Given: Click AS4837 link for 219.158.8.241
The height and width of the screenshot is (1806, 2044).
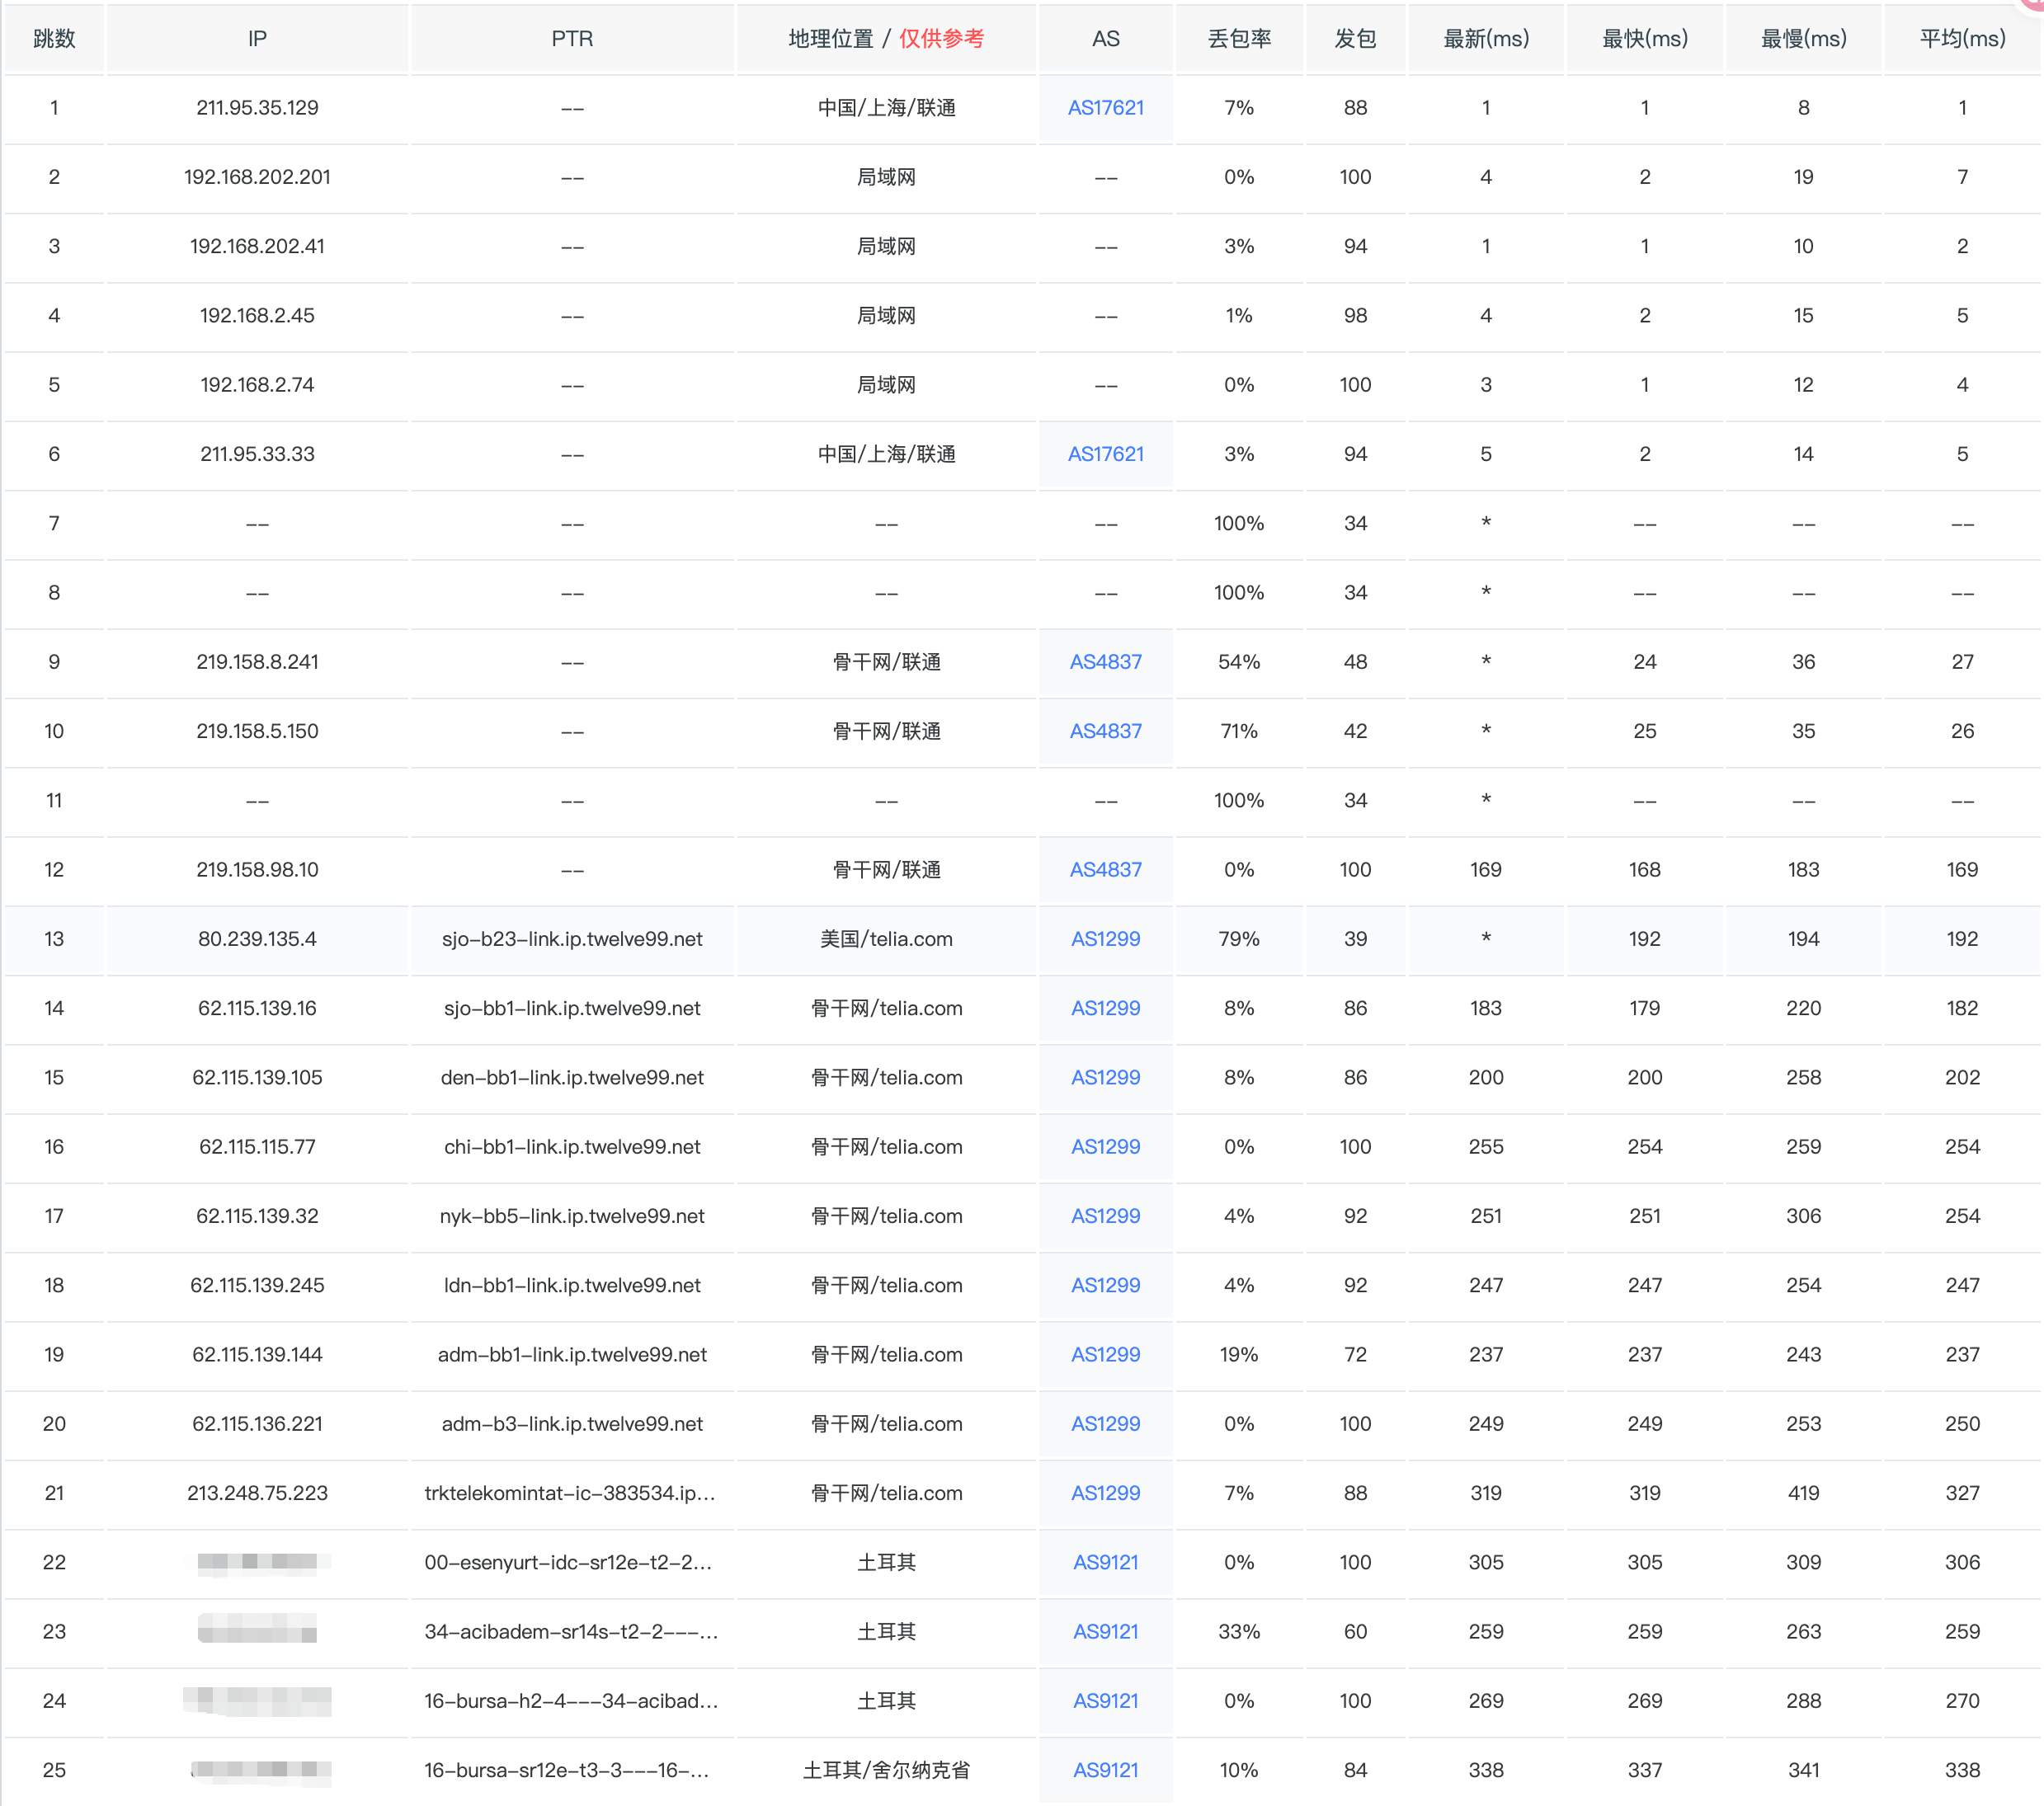Looking at the screenshot, I should tap(1105, 662).
